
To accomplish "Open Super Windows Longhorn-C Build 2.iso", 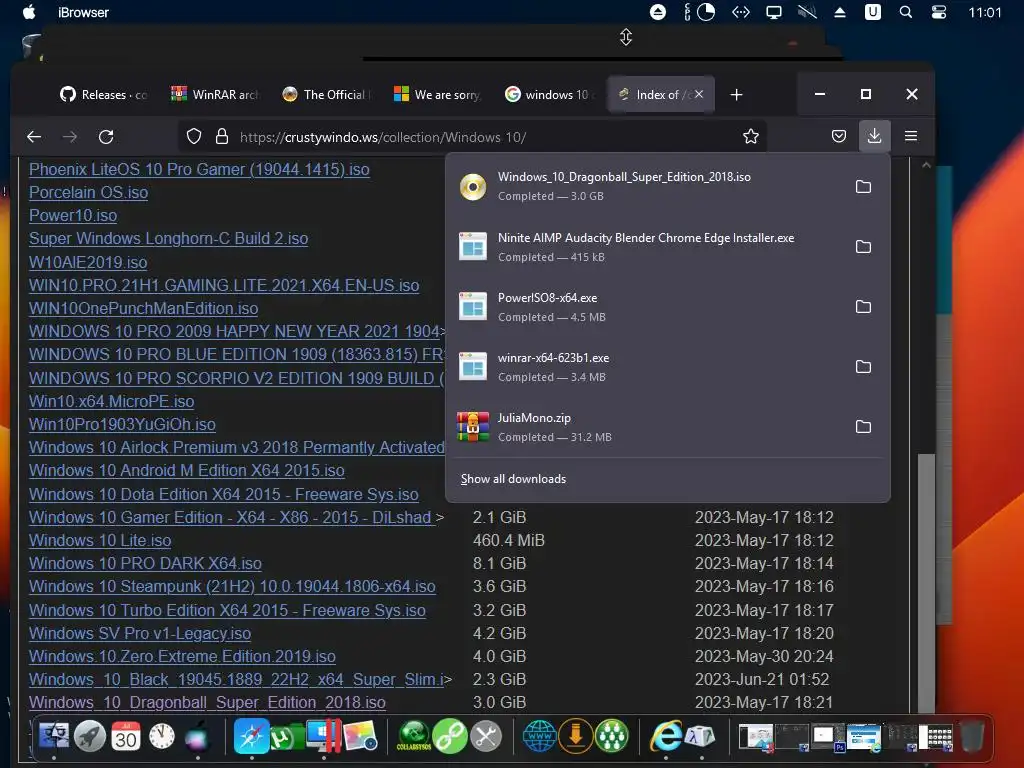I will tap(168, 238).
